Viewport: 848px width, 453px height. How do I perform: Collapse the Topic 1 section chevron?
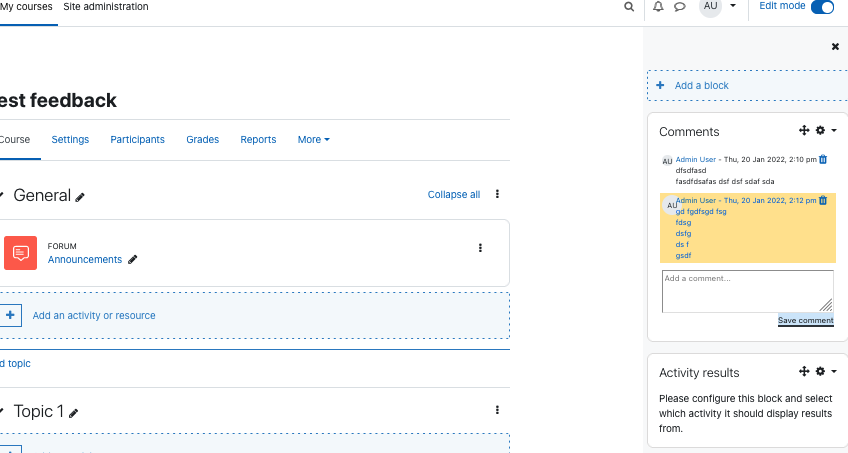click(x=2, y=411)
